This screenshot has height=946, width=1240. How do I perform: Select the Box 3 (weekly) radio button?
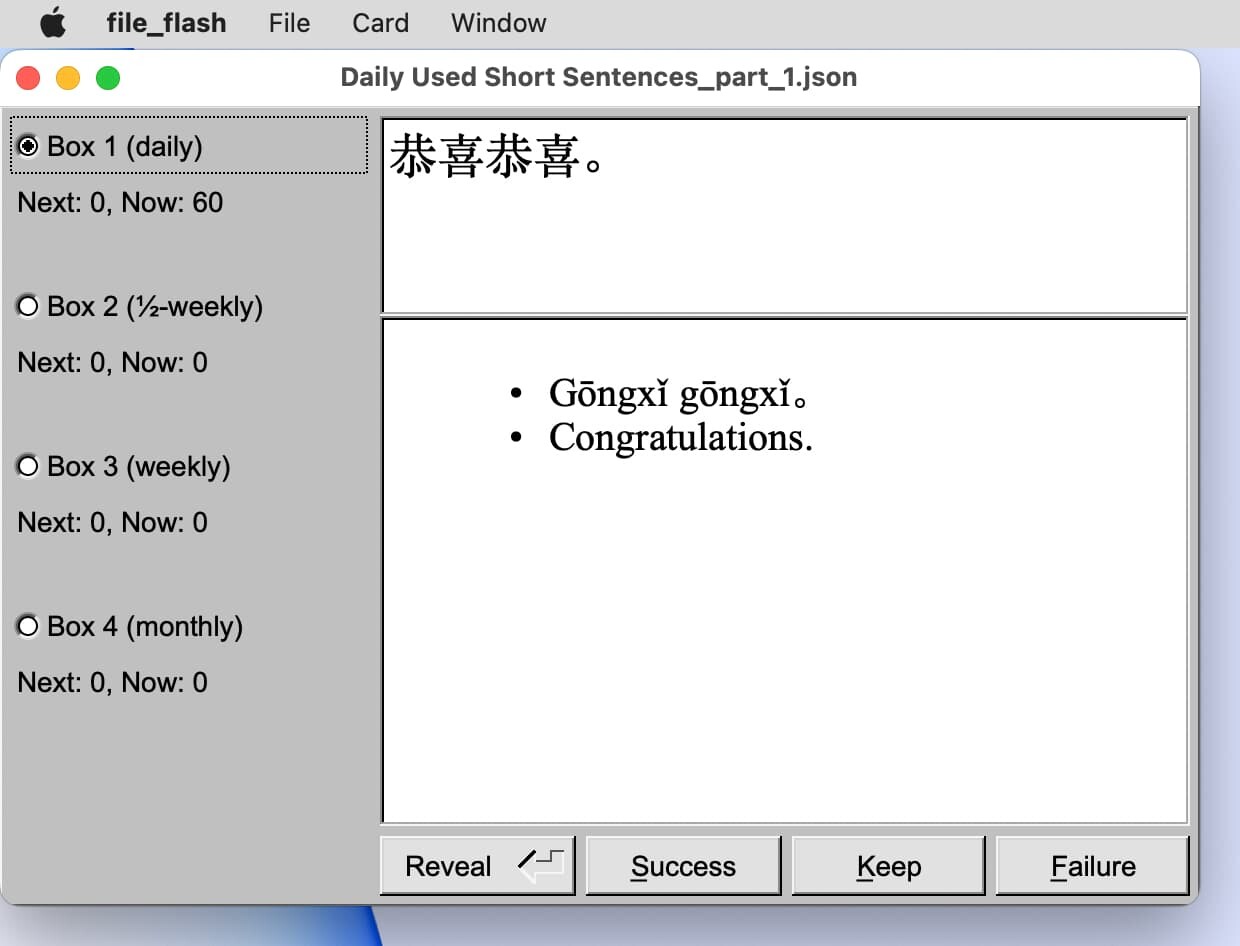[29, 466]
